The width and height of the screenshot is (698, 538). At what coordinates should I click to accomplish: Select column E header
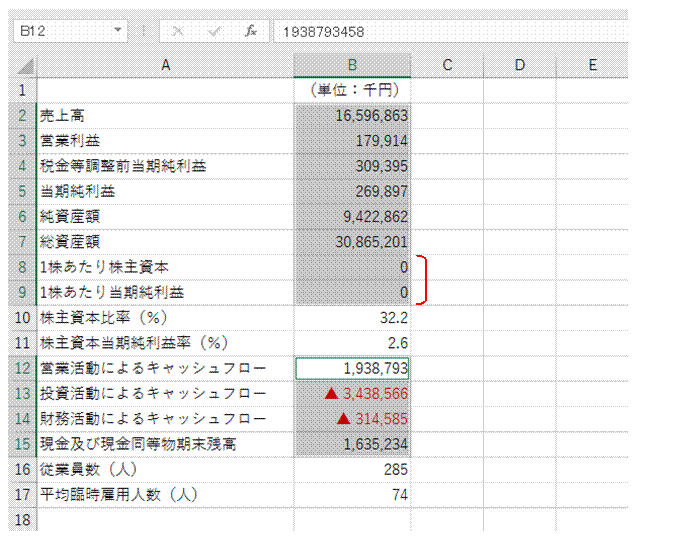pos(592,65)
